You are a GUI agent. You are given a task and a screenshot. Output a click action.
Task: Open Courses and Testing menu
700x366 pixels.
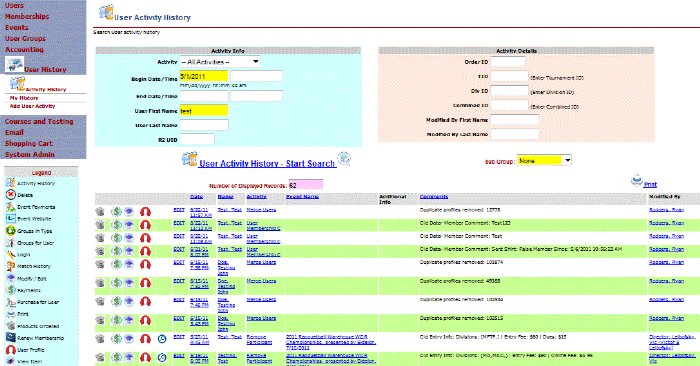coord(39,121)
